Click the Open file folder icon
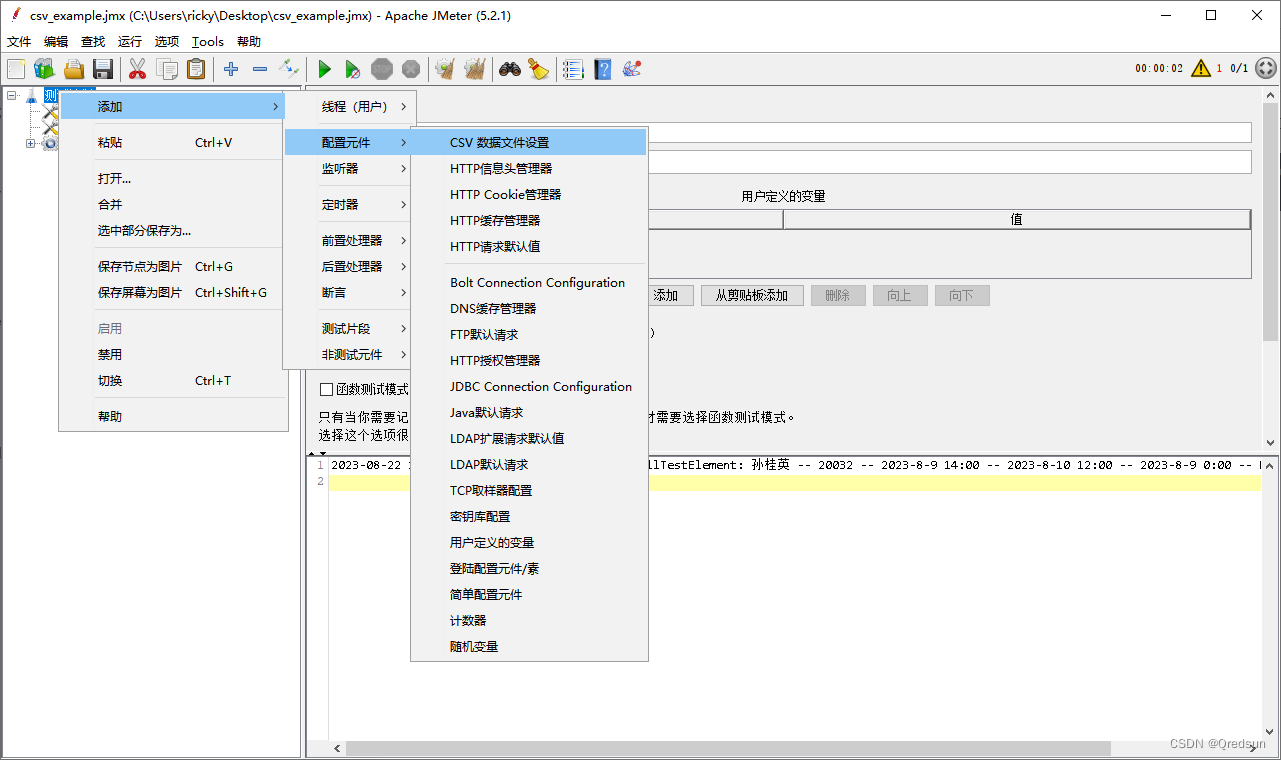 click(x=74, y=69)
